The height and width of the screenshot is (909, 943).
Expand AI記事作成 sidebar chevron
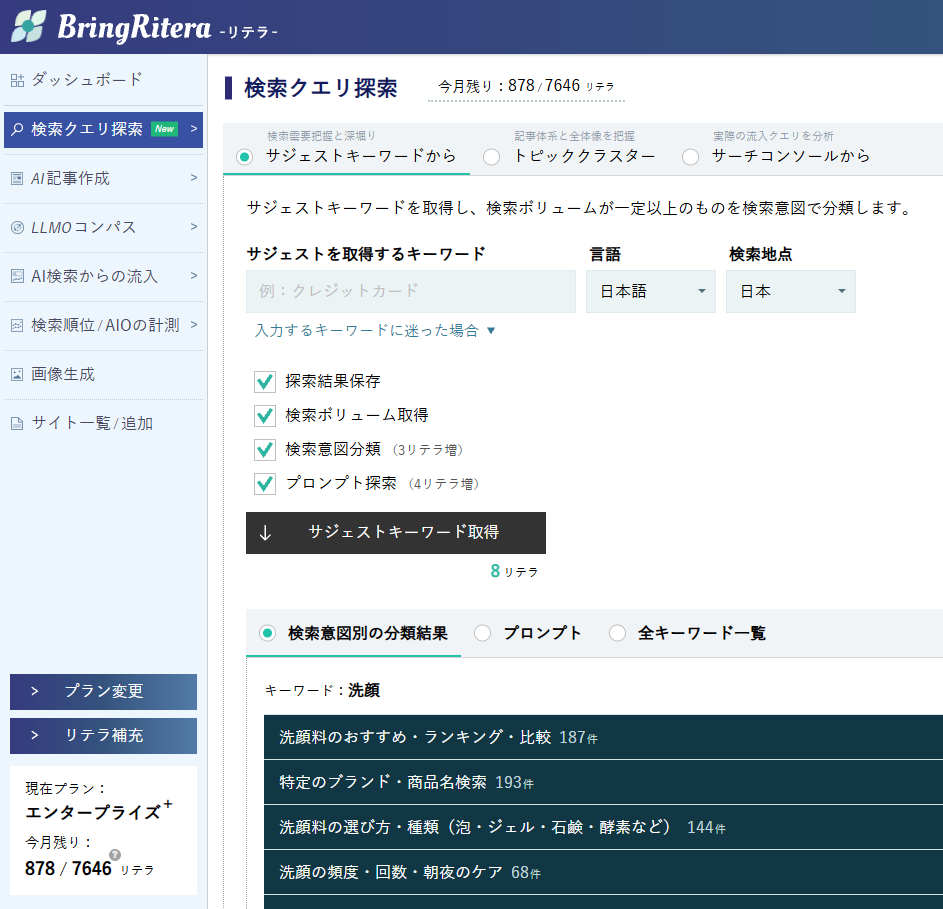[x=194, y=177]
